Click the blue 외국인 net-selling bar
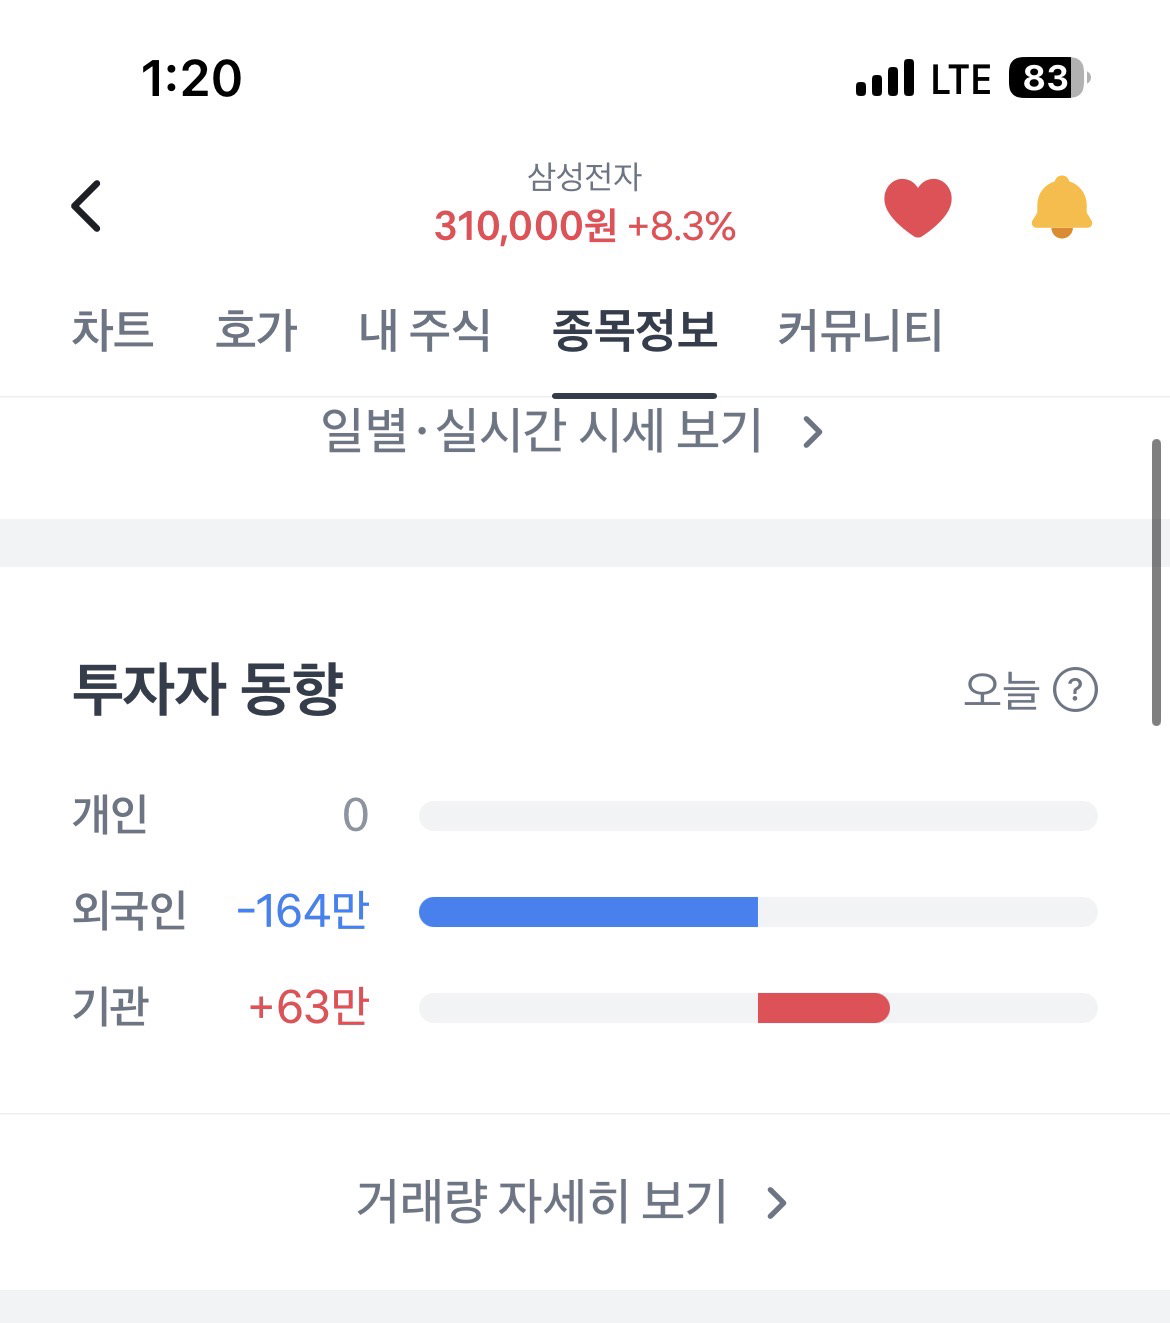The width and height of the screenshot is (1170, 1323). click(588, 912)
